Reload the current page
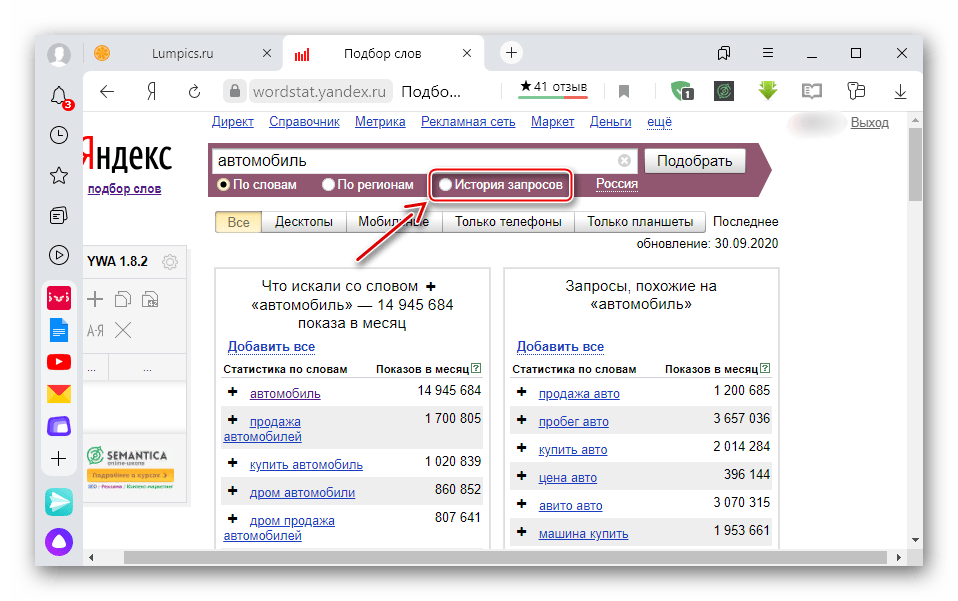958x601 pixels. pyautogui.click(x=193, y=90)
